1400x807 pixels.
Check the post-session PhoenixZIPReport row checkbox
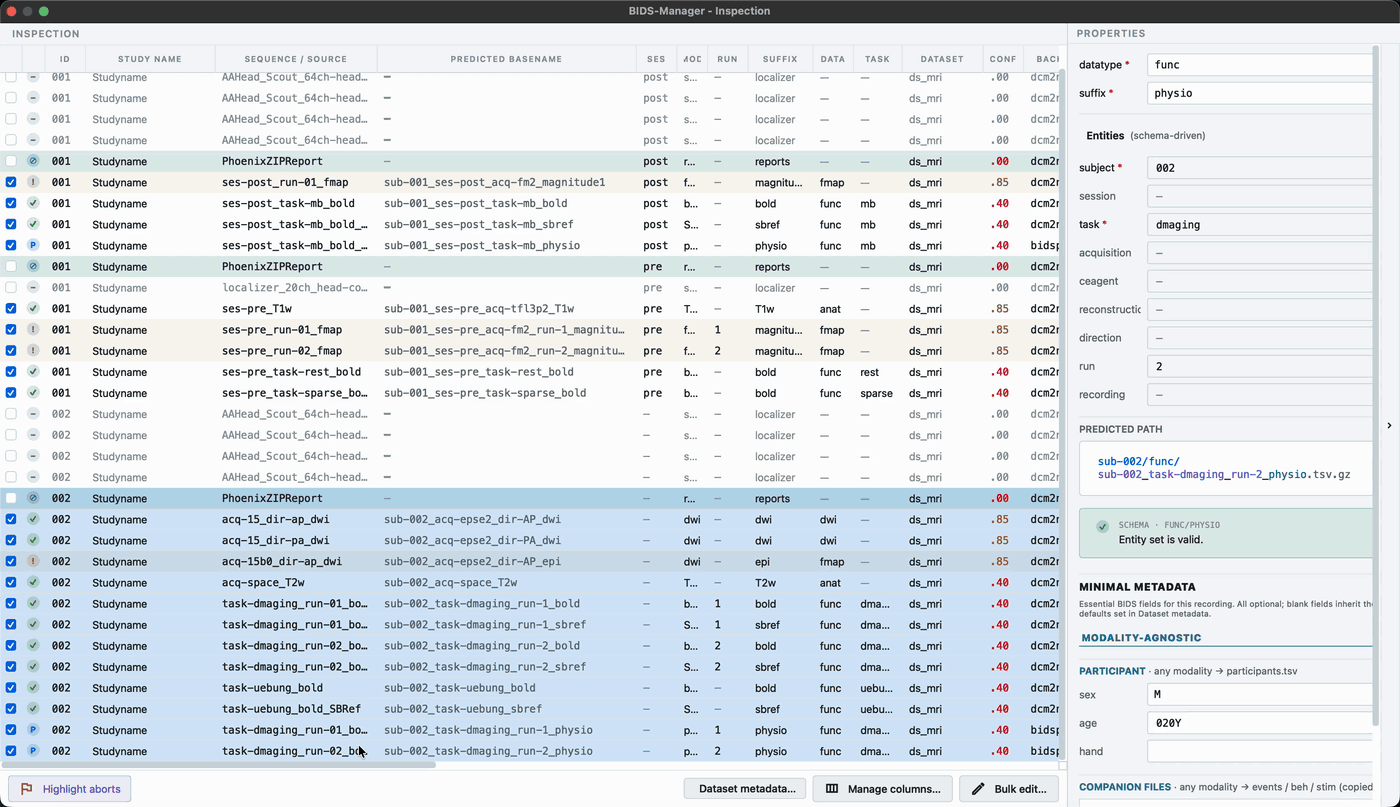pos(11,161)
